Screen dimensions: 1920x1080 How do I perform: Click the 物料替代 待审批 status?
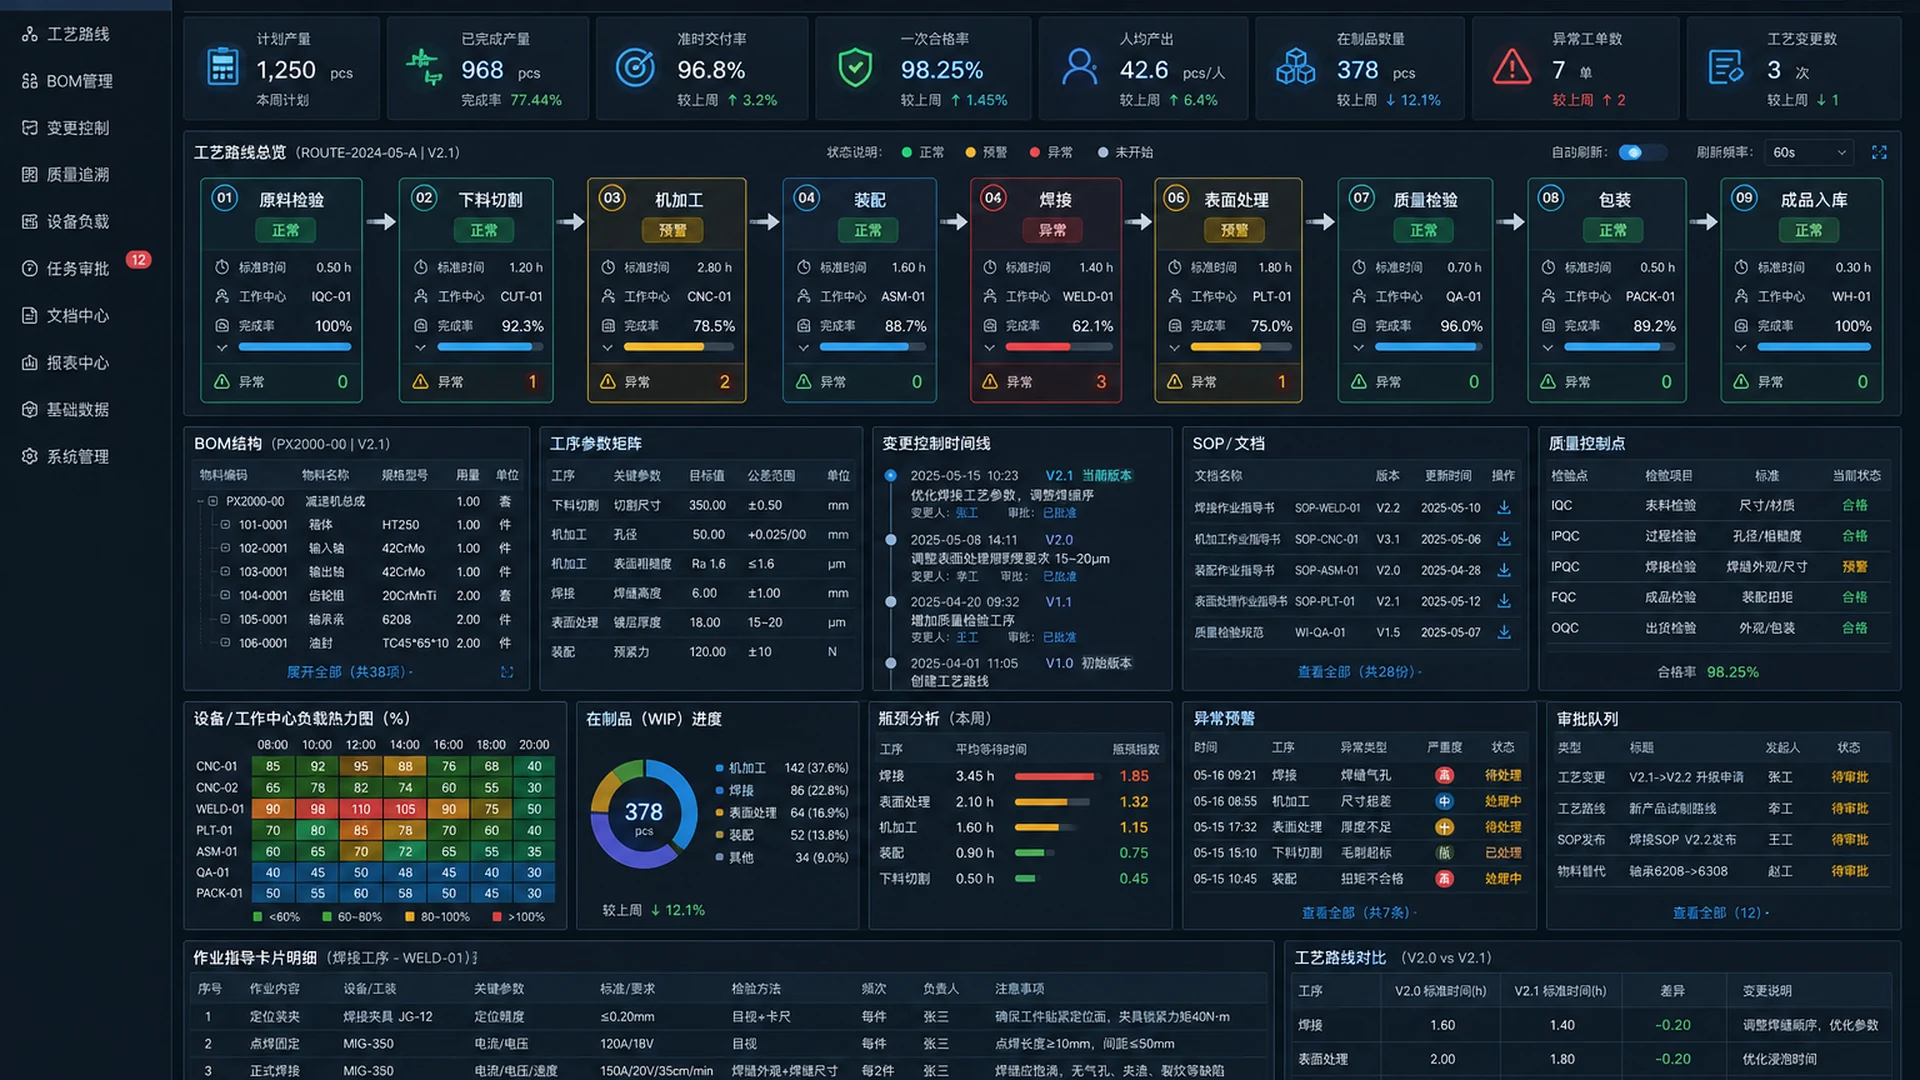[1850, 871]
